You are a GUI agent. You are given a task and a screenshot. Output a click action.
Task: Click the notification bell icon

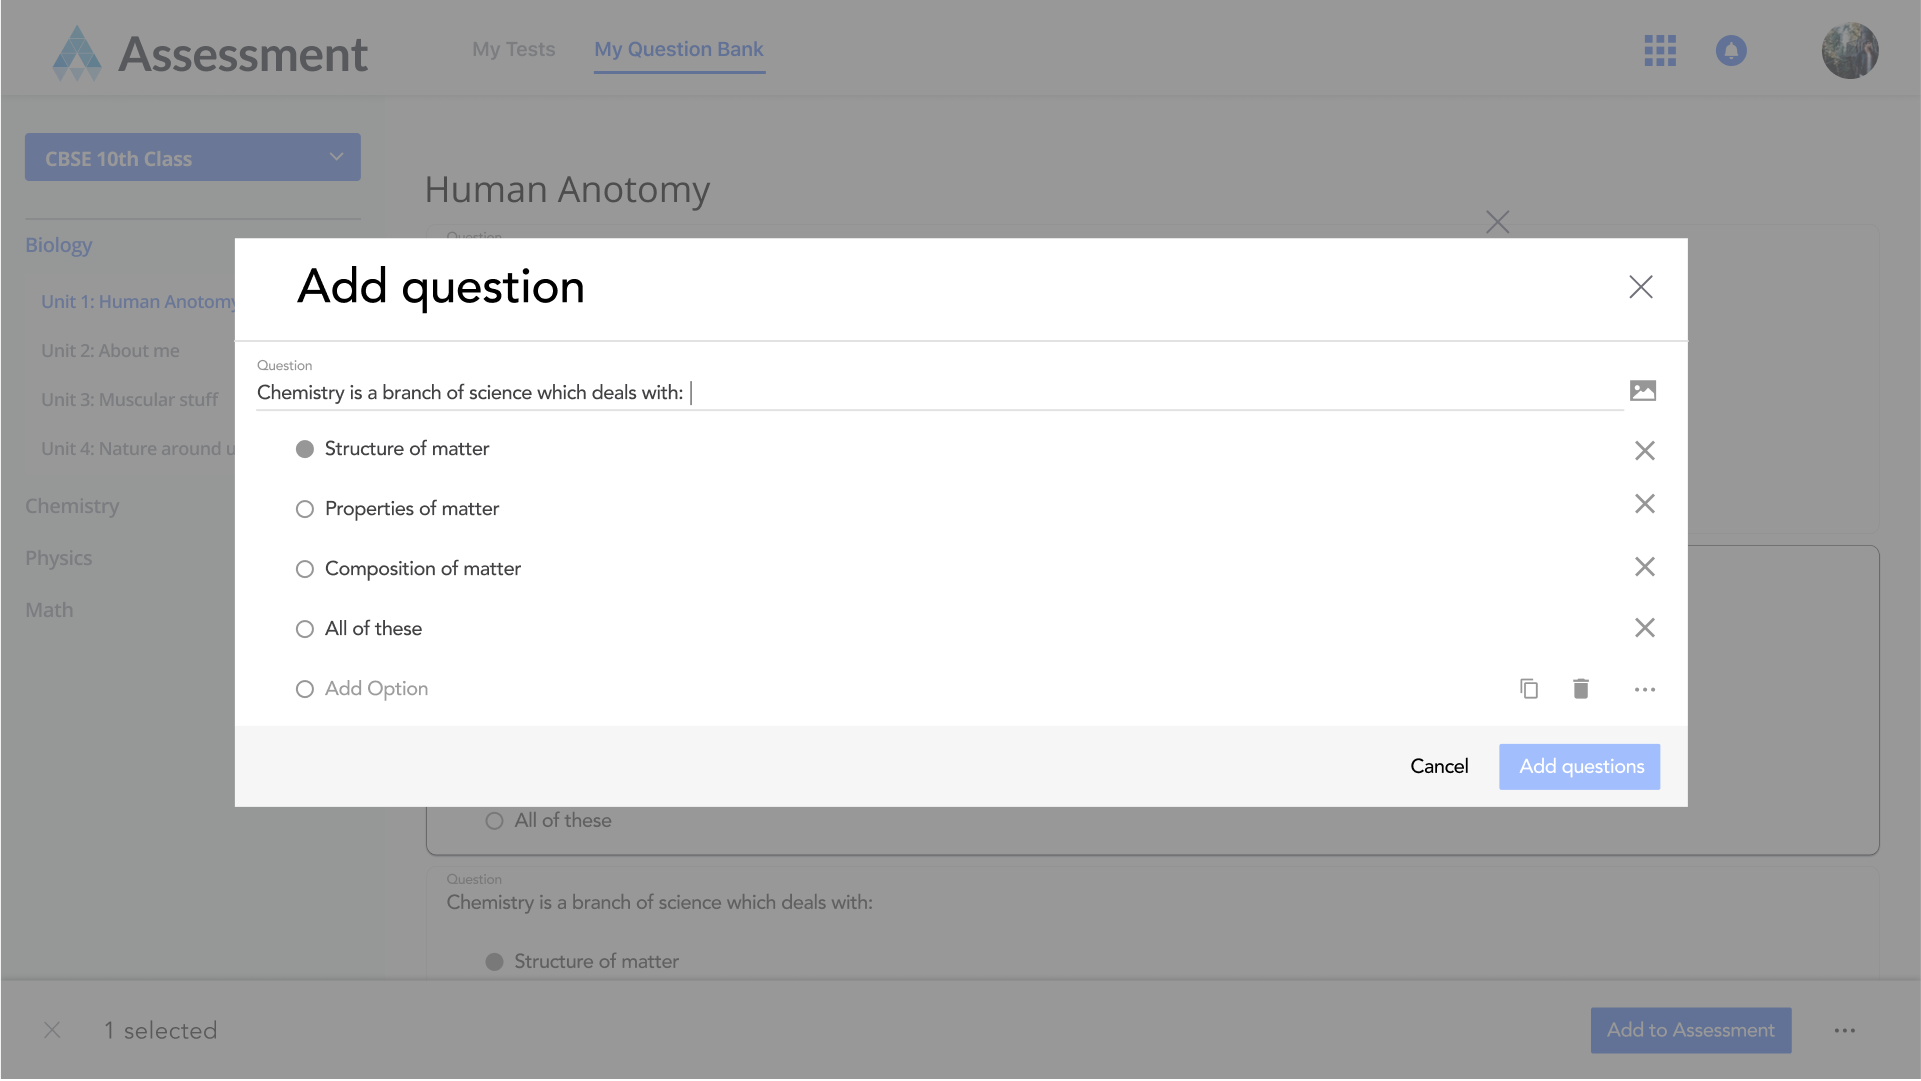click(1731, 51)
